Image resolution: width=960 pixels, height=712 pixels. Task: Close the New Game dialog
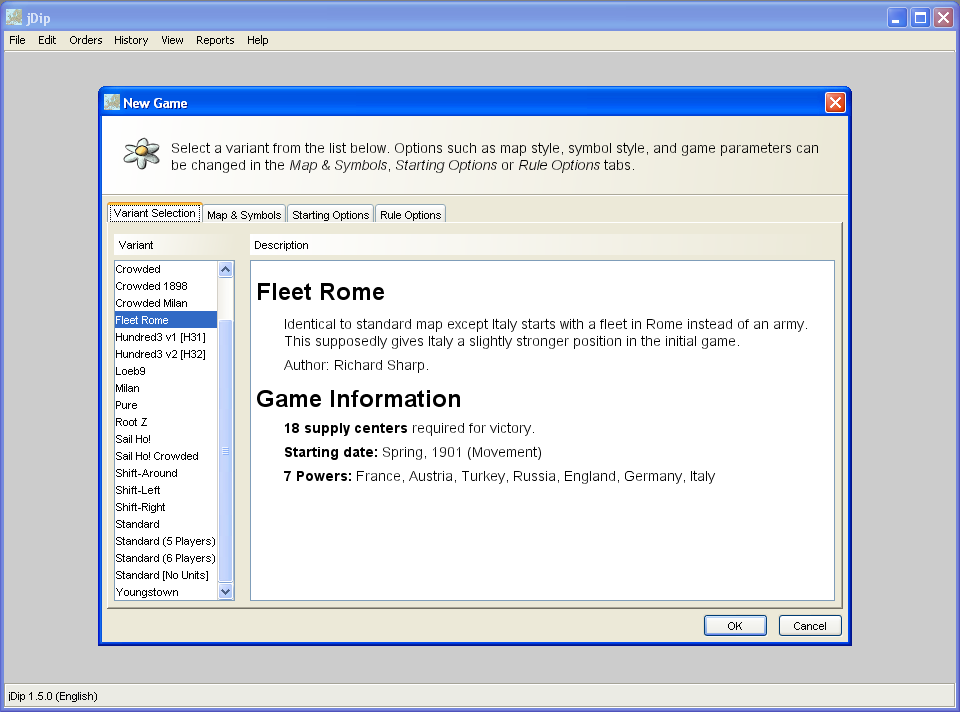(x=835, y=102)
